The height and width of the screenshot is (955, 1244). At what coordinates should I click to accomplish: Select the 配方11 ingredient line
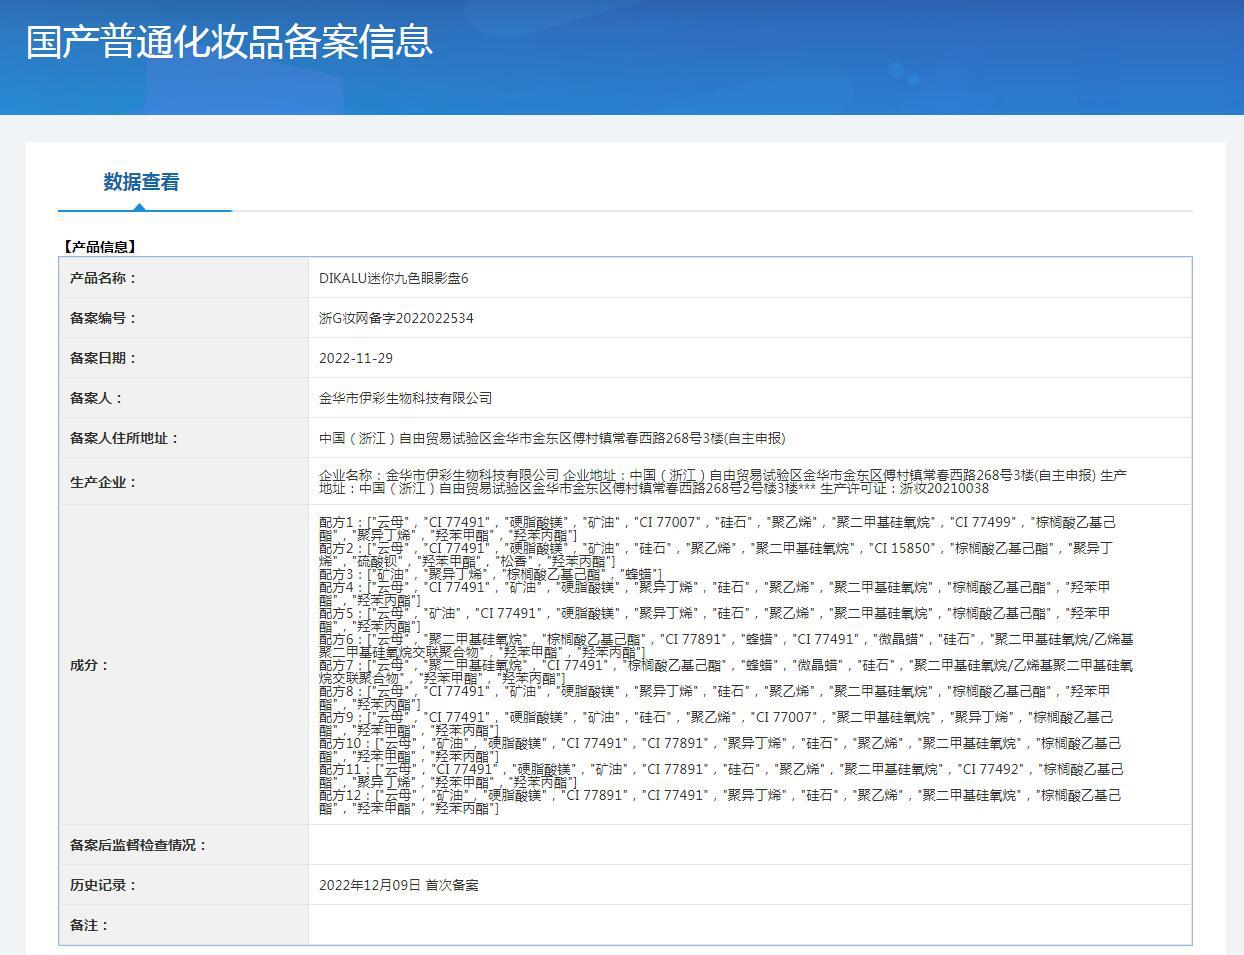[x=722, y=776]
